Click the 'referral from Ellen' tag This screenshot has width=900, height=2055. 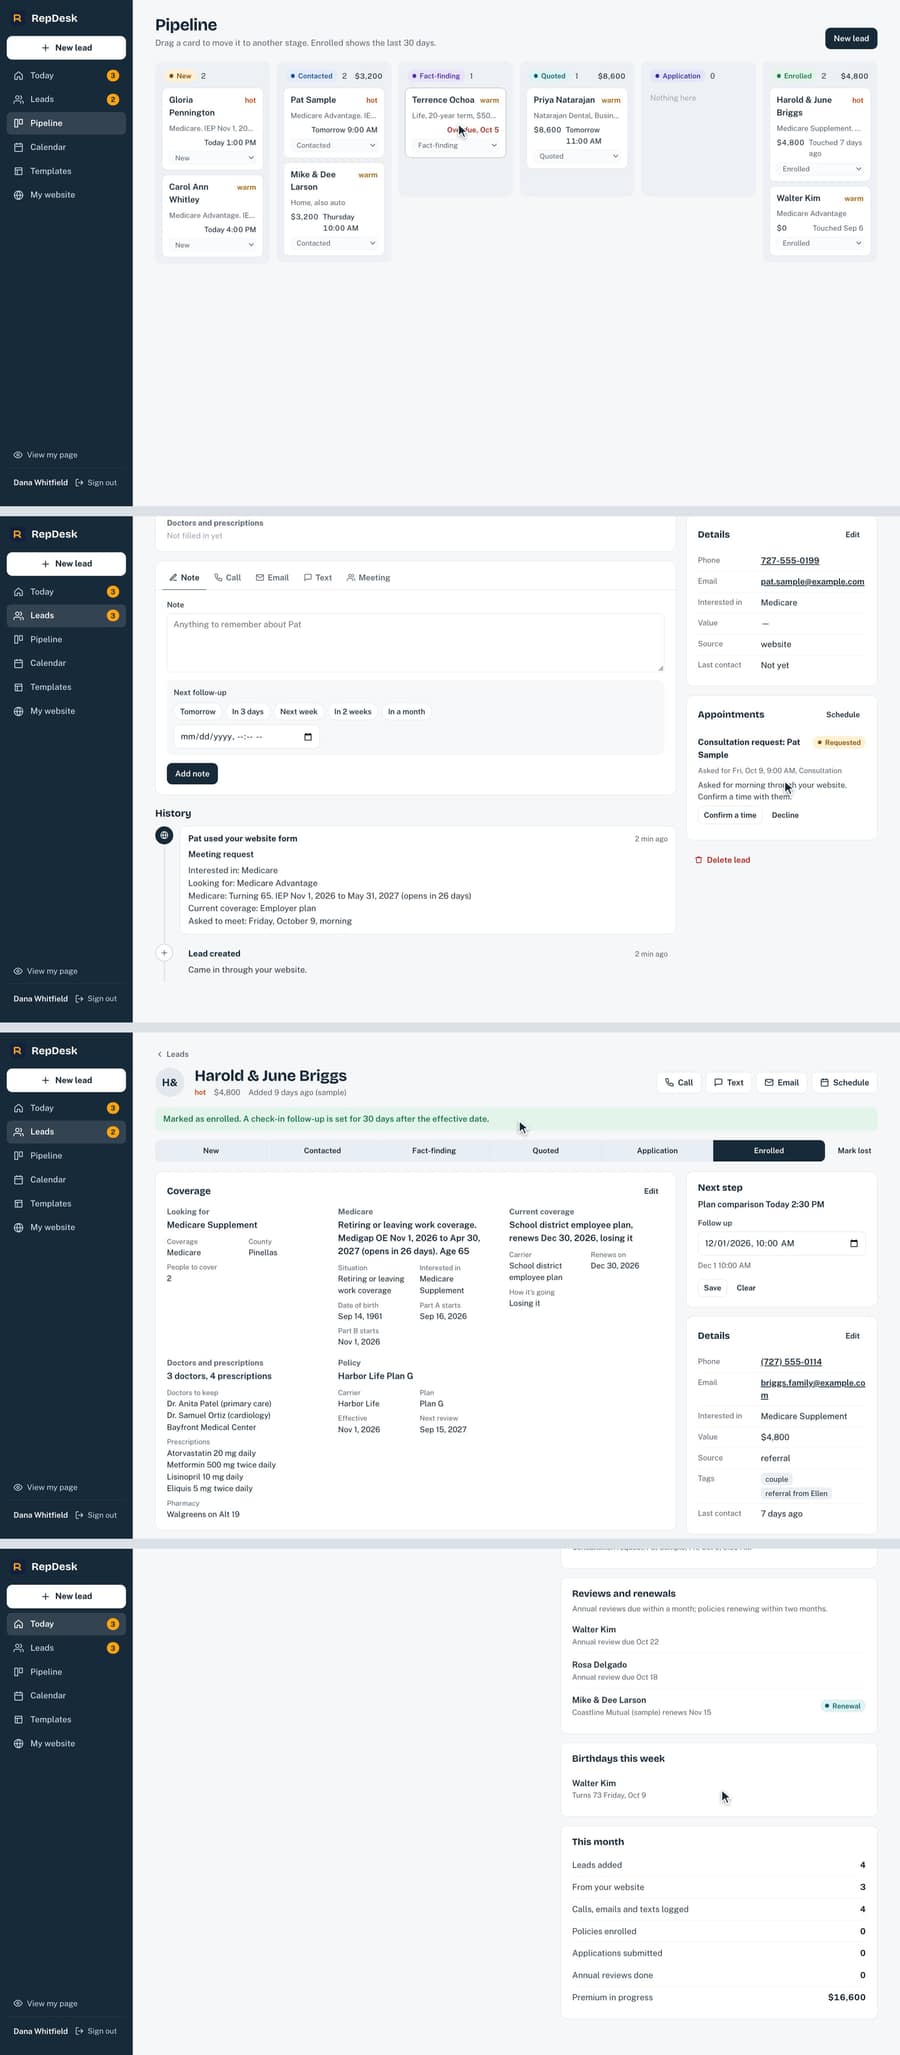[796, 1494]
